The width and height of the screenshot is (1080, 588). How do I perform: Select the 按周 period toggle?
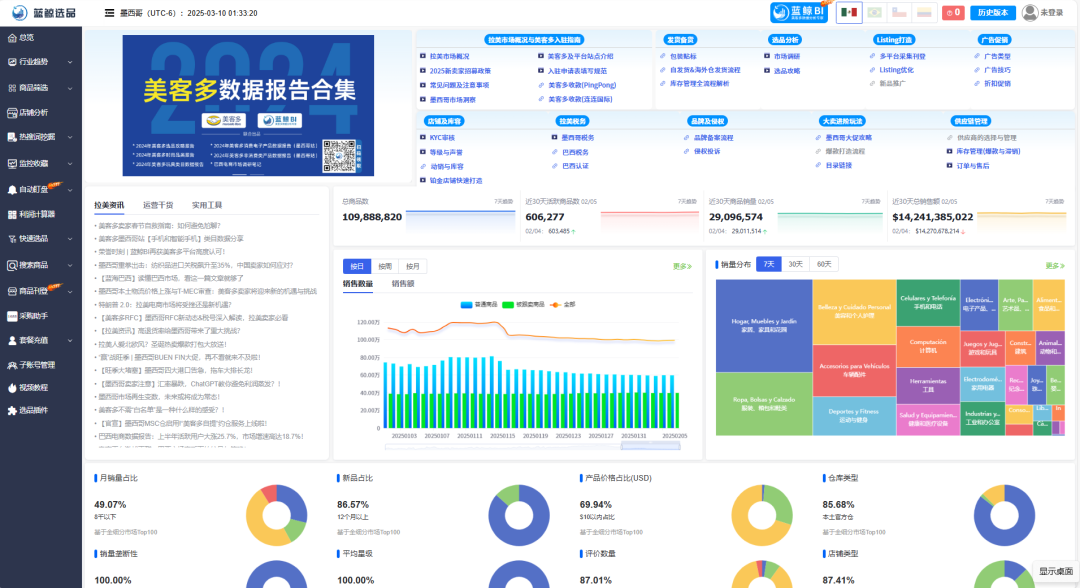pyautogui.click(x=385, y=266)
